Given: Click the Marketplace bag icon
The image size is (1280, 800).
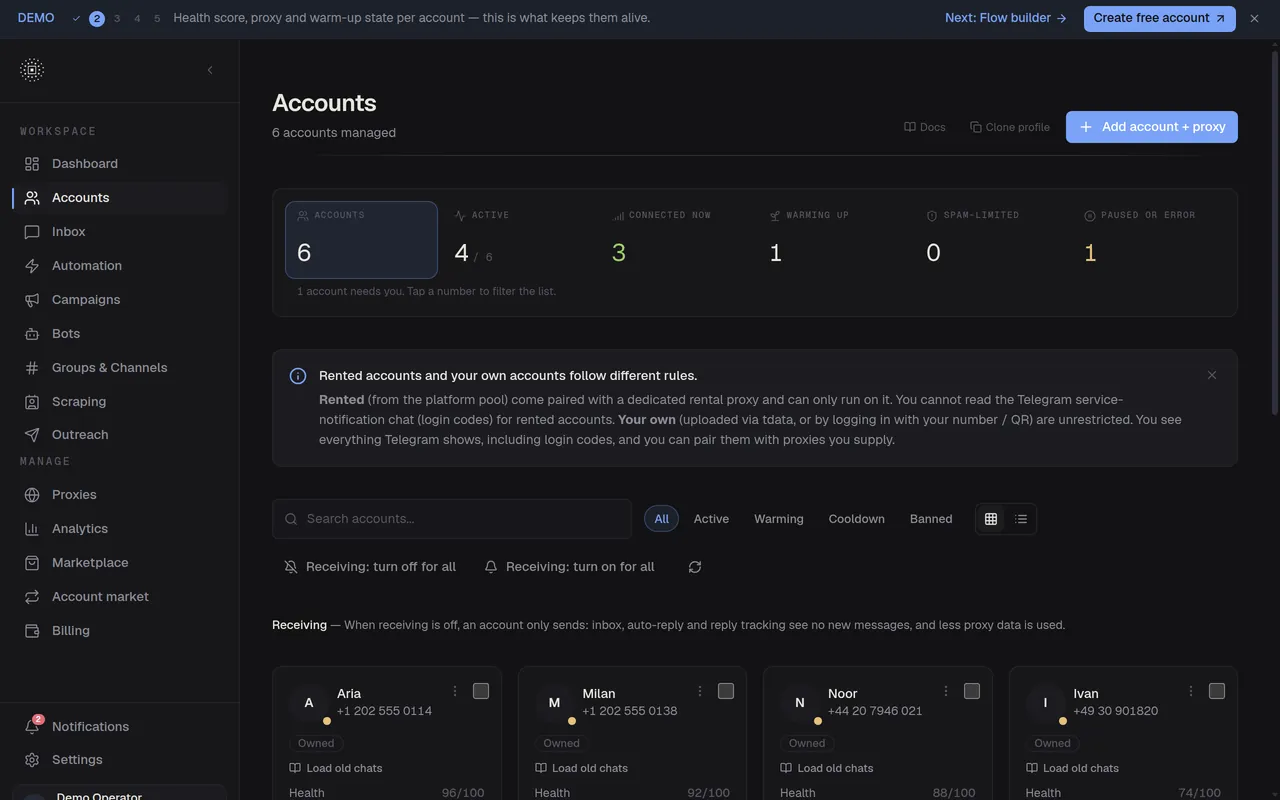Looking at the screenshot, I should [x=32, y=563].
